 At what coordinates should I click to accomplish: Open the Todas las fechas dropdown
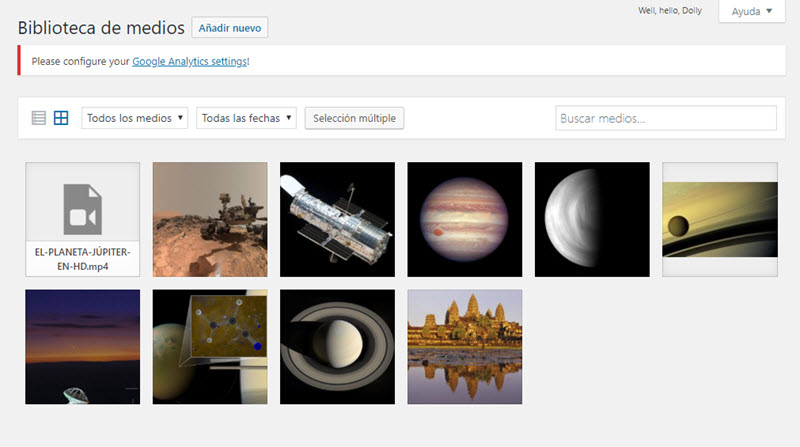point(247,118)
